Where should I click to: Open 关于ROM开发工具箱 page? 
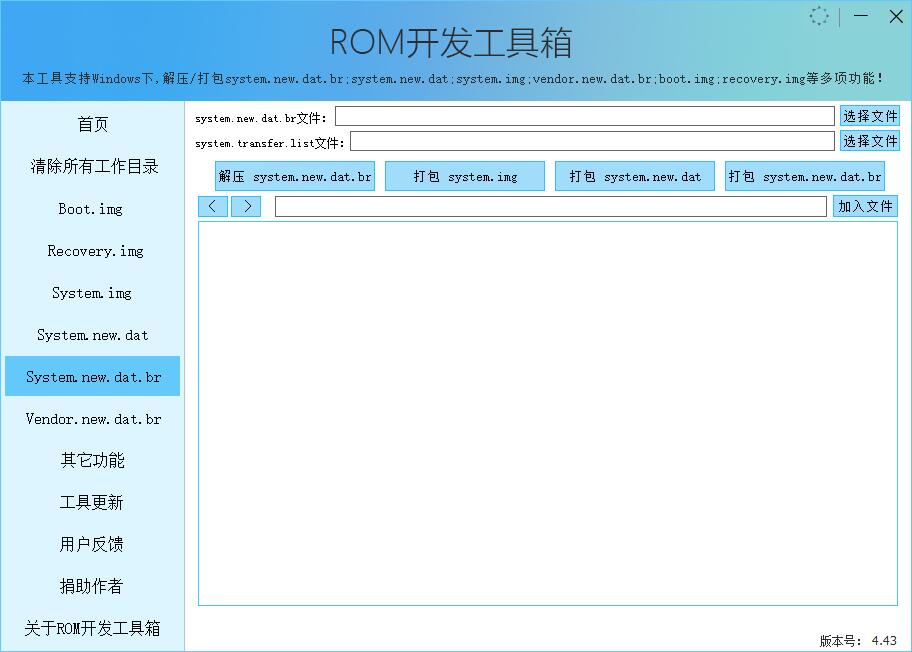[x=90, y=628]
